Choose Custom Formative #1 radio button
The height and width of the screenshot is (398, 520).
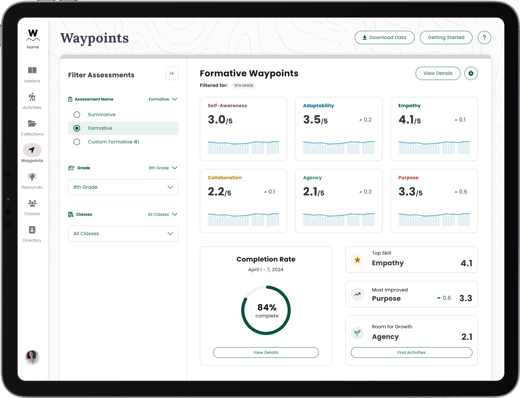(x=77, y=142)
